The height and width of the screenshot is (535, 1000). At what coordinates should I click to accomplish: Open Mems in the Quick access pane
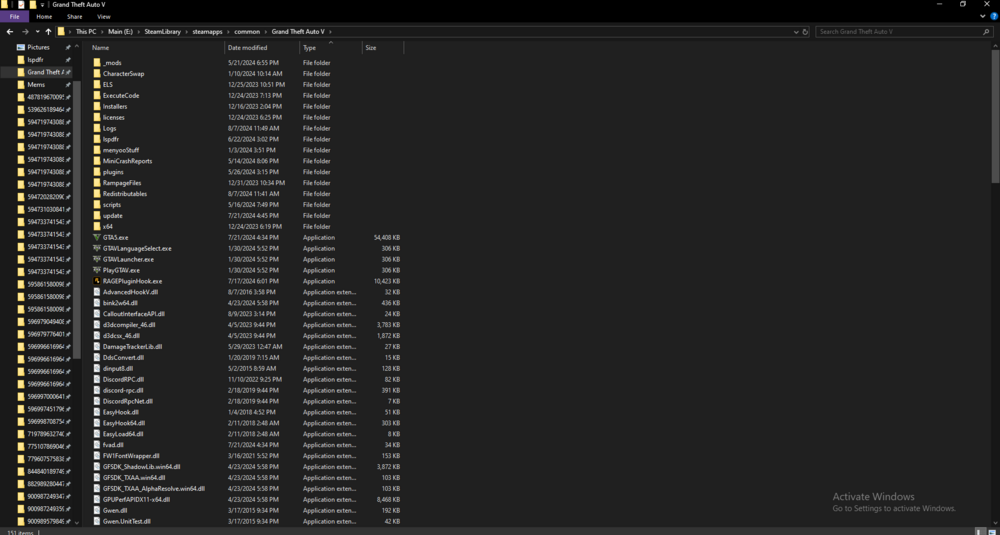(x=36, y=84)
